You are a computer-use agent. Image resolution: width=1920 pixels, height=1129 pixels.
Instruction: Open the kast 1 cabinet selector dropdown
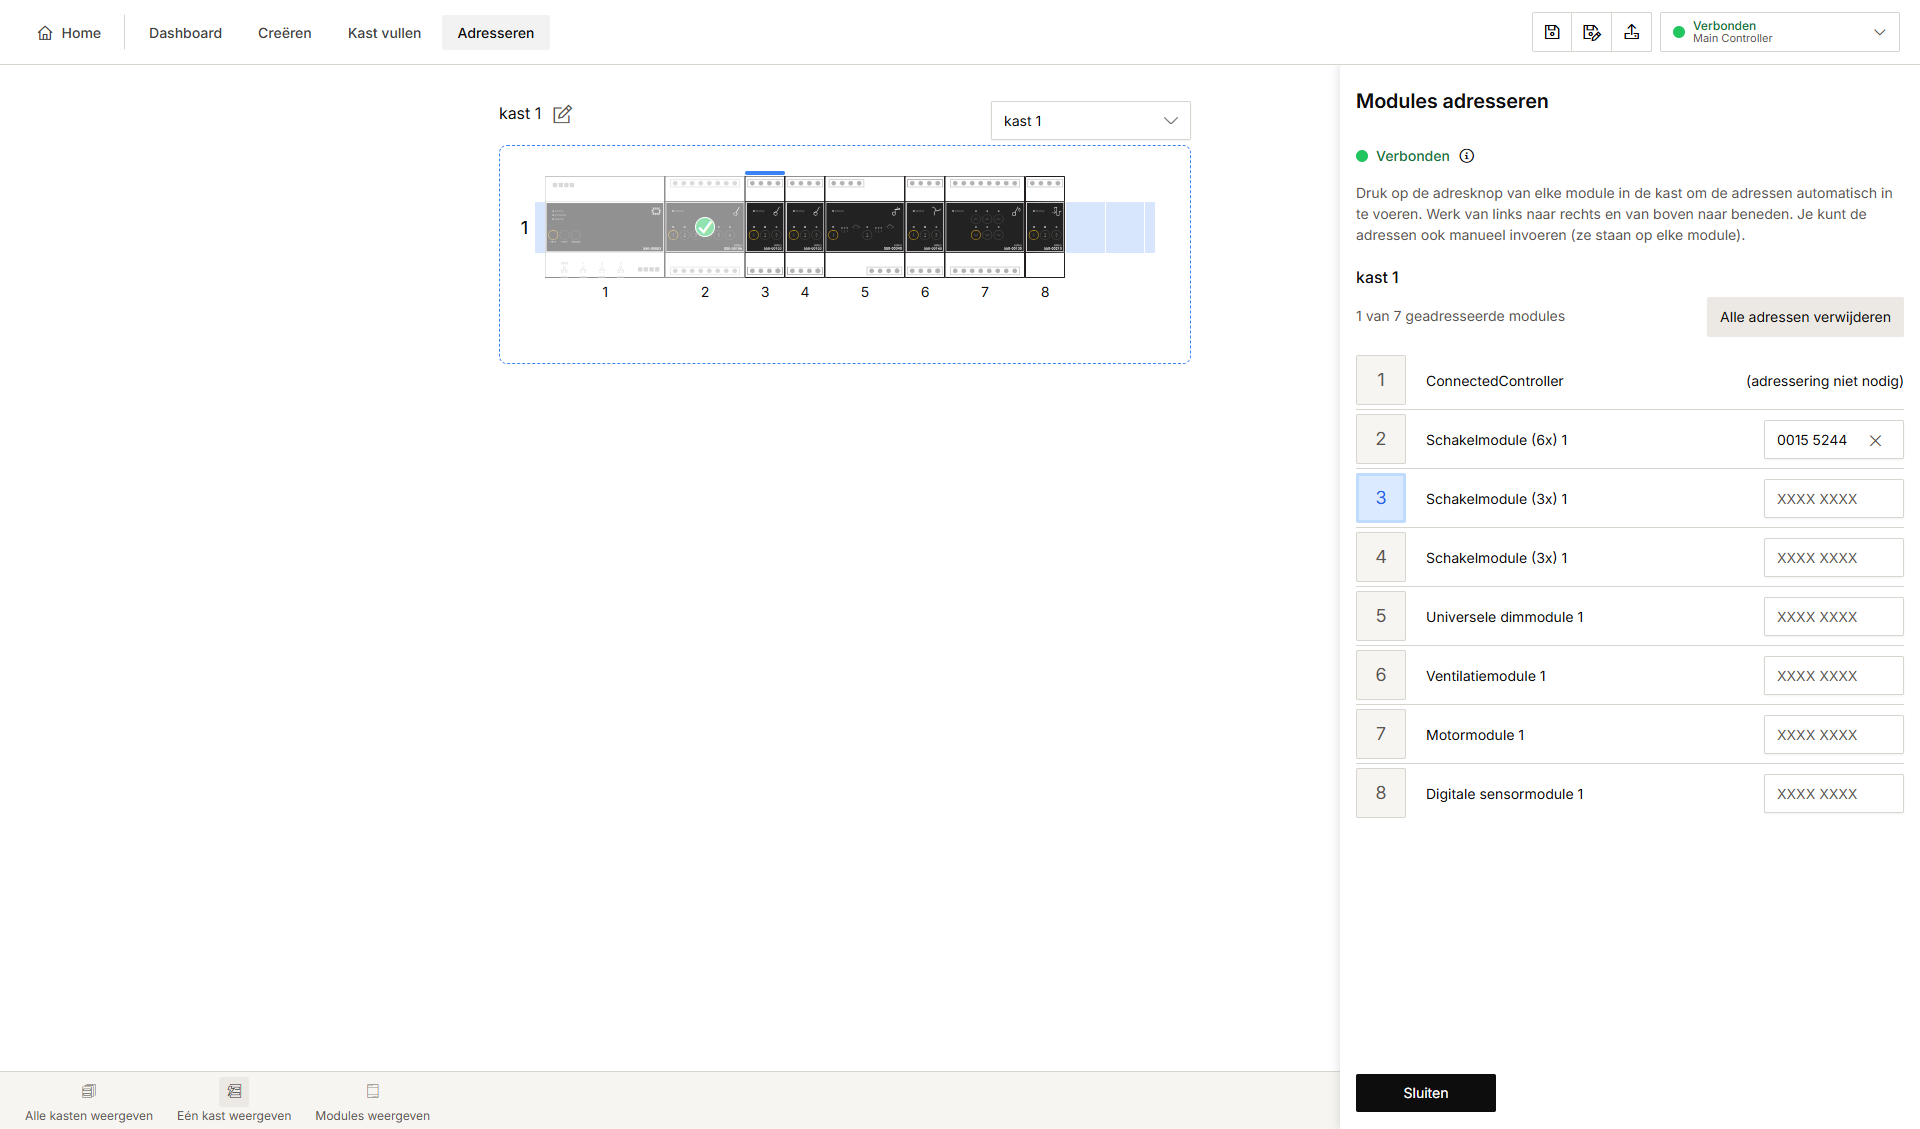[x=1091, y=121]
